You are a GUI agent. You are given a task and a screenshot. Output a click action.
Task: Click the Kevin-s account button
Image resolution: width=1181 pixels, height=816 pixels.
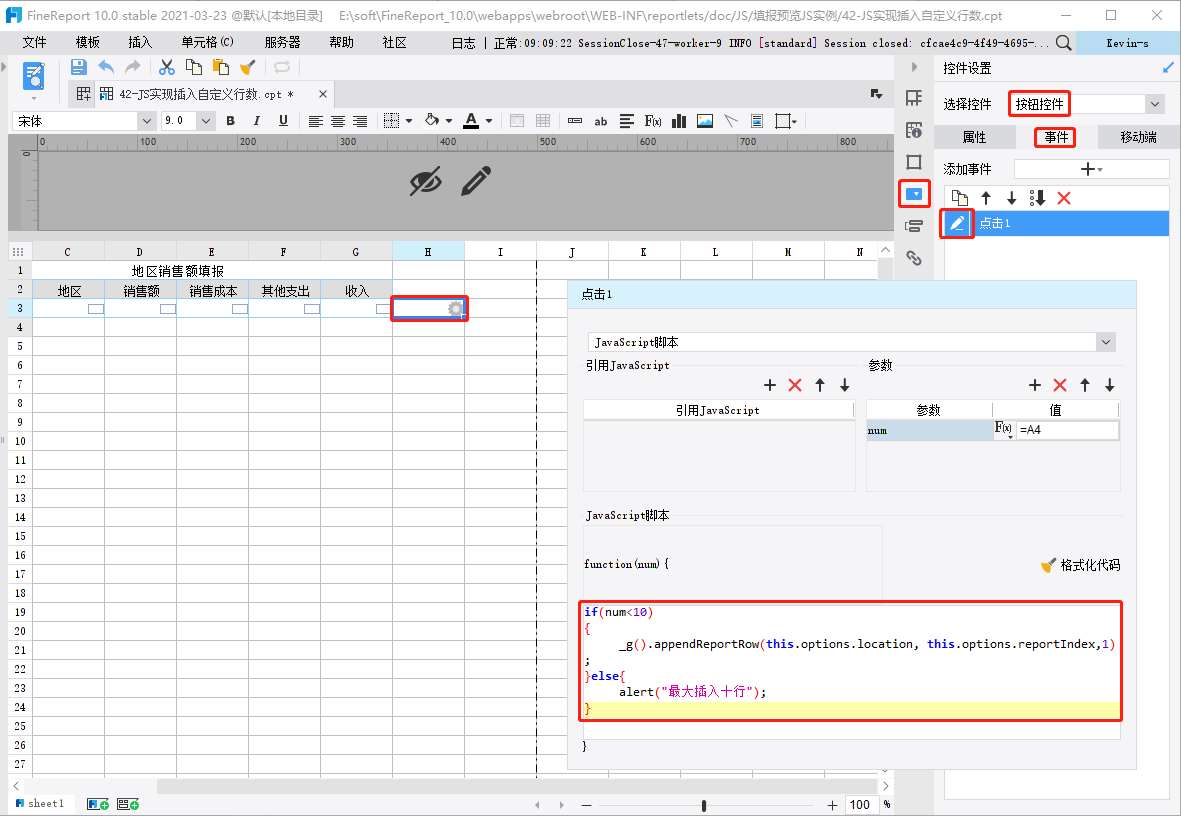(1128, 43)
